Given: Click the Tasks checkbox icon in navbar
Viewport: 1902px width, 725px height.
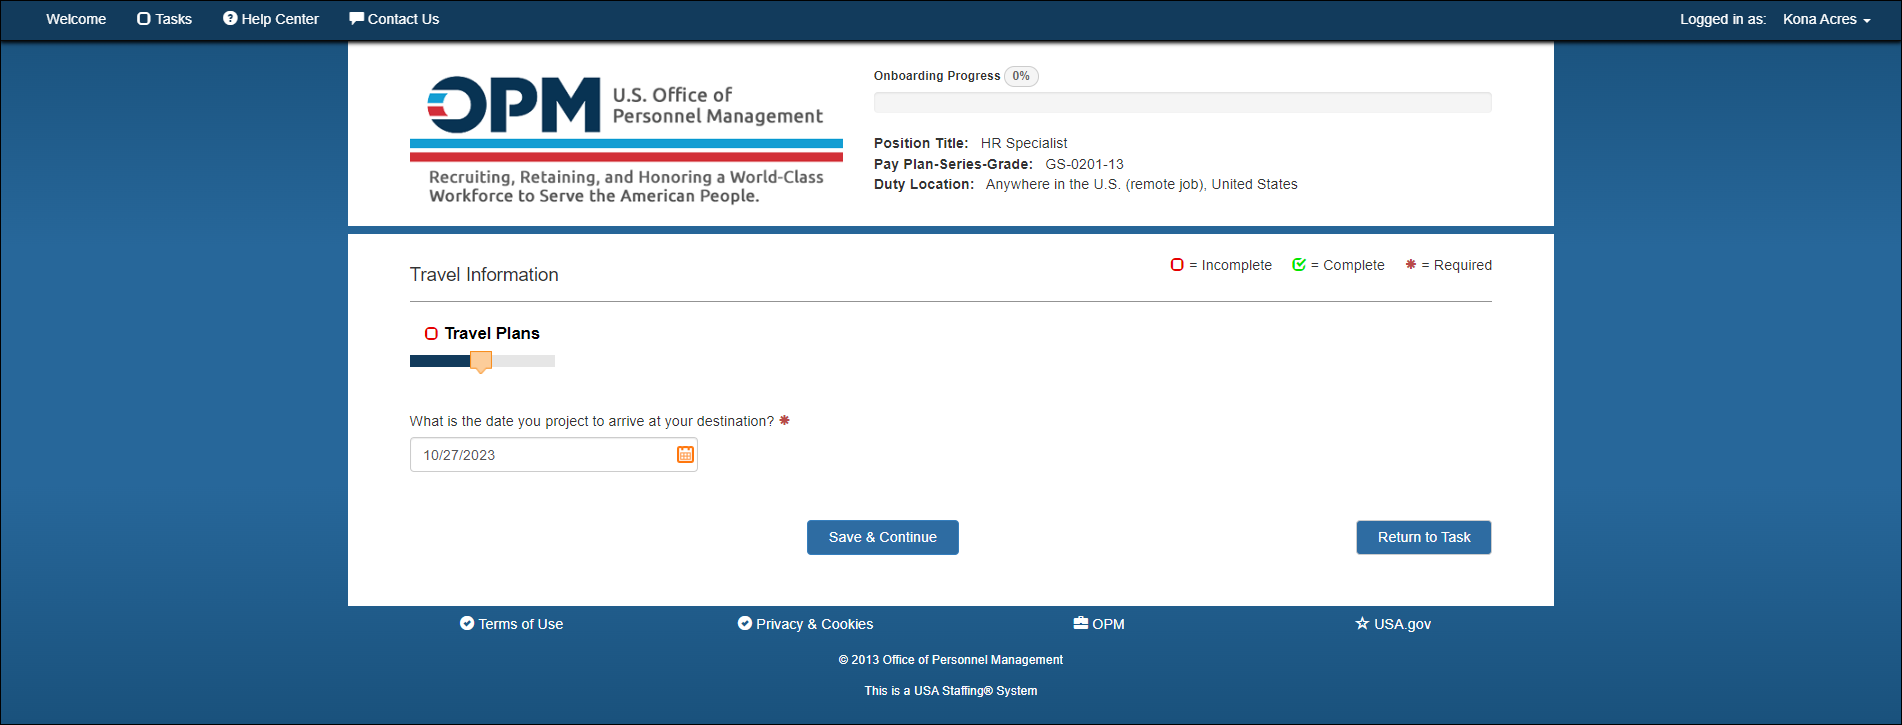Looking at the screenshot, I should click(x=144, y=19).
